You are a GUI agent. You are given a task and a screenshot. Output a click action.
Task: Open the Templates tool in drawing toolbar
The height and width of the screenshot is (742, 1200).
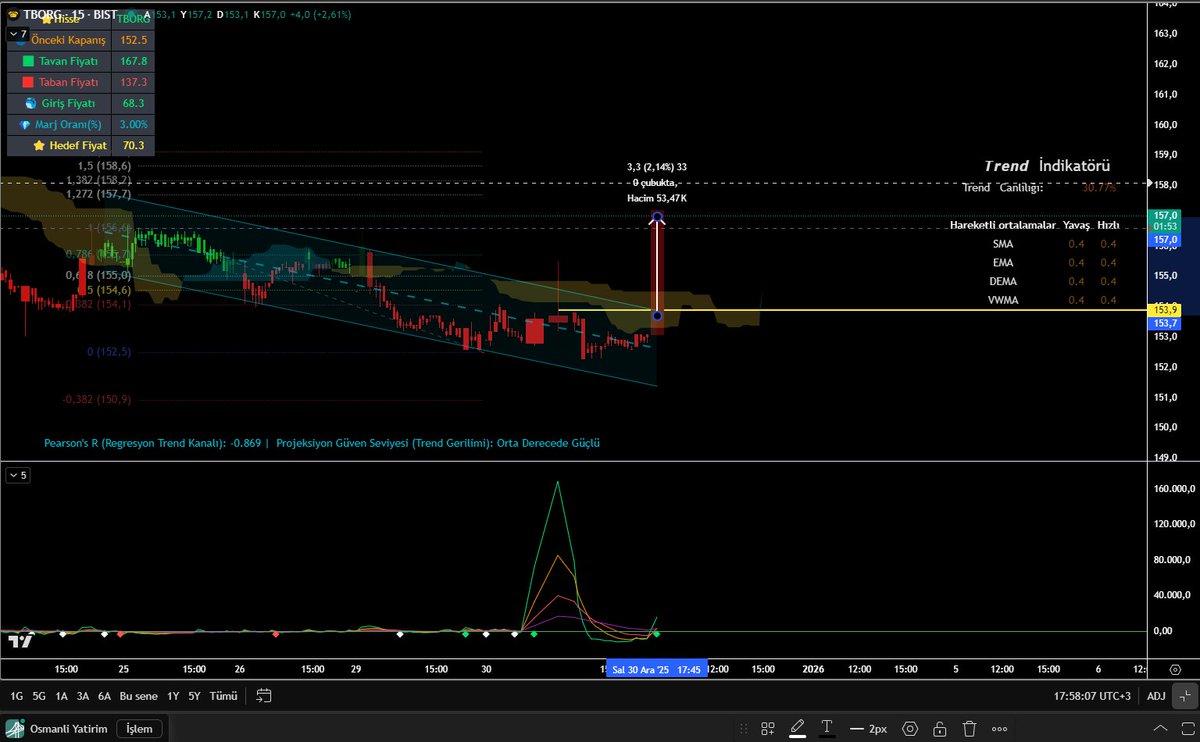pyautogui.click(x=768, y=728)
